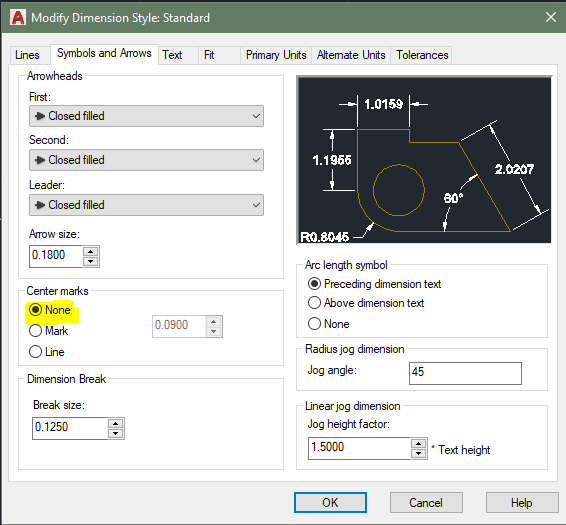The width and height of the screenshot is (566, 525).
Task: Expand the Second arrowhead dropdown
Action: [x=146, y=160]
